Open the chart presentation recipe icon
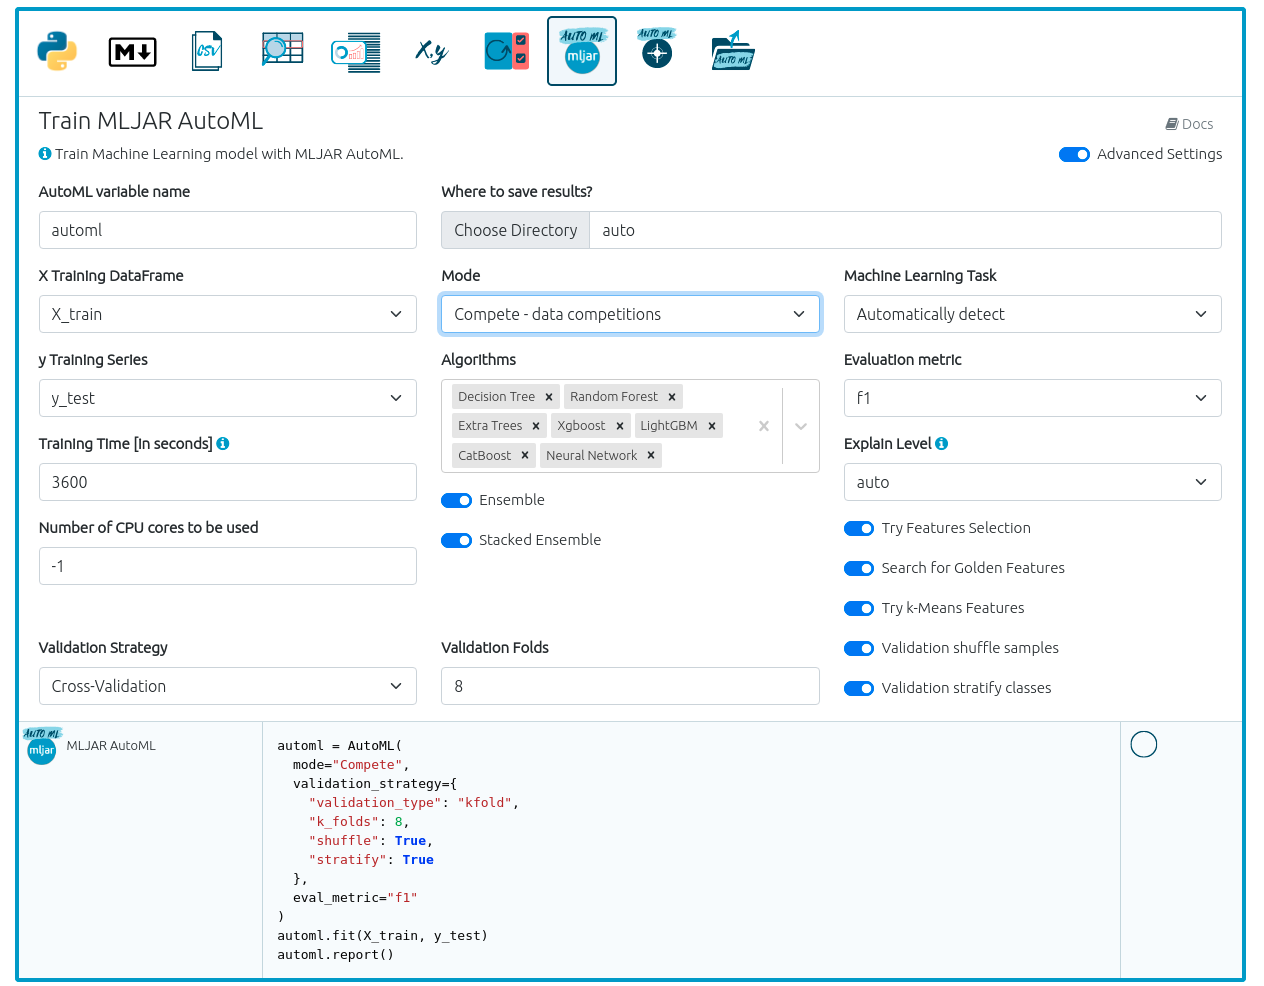Image resolution: width=1264 pixels, height=986 pixels. tap(356, 52)
